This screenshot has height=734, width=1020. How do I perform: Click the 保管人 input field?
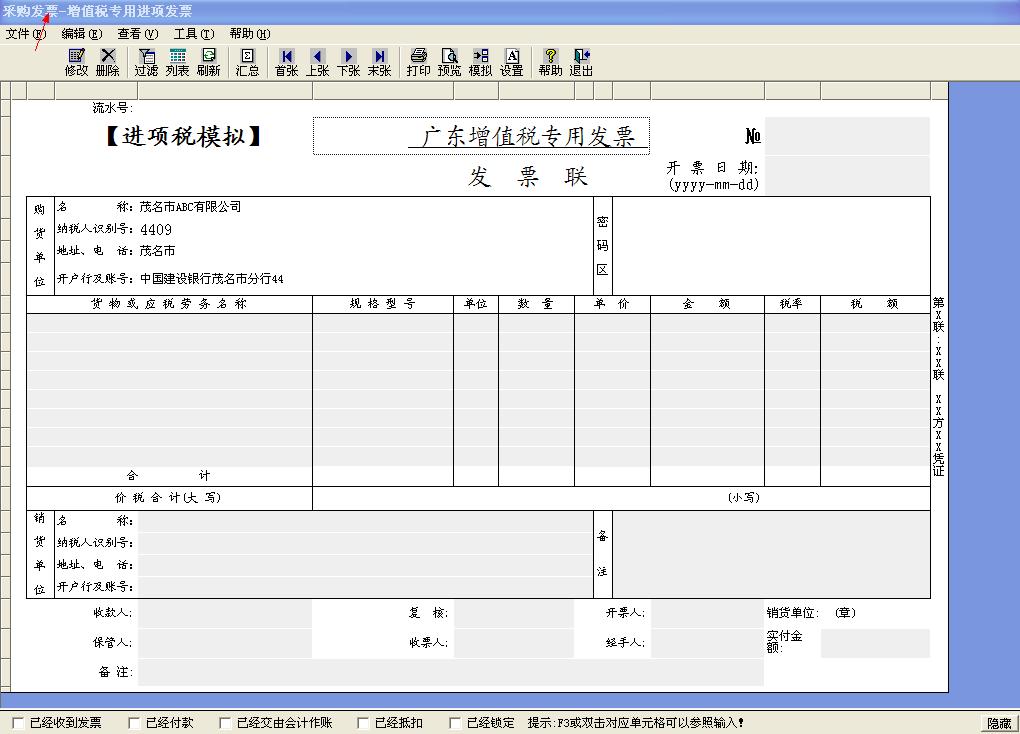(224, 643)
